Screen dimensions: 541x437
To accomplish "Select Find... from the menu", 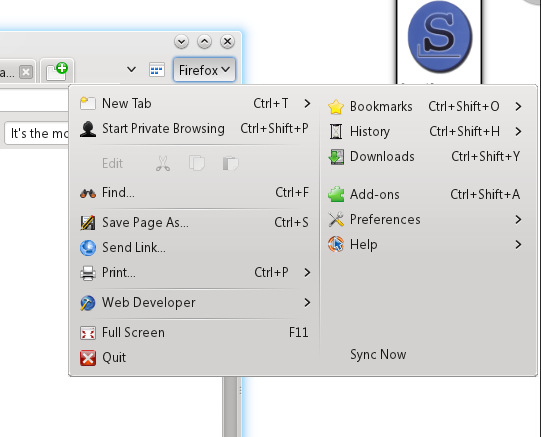I will click(x=195, y=193).
